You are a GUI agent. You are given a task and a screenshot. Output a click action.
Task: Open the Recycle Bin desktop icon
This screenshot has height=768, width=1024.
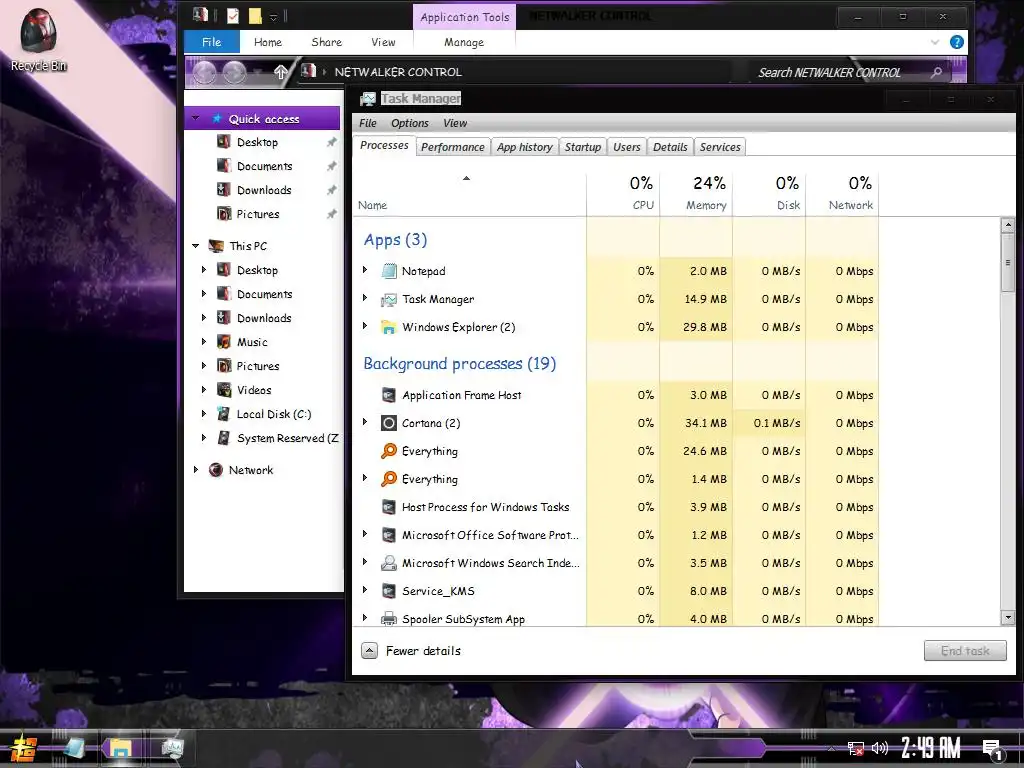point(39,38)
